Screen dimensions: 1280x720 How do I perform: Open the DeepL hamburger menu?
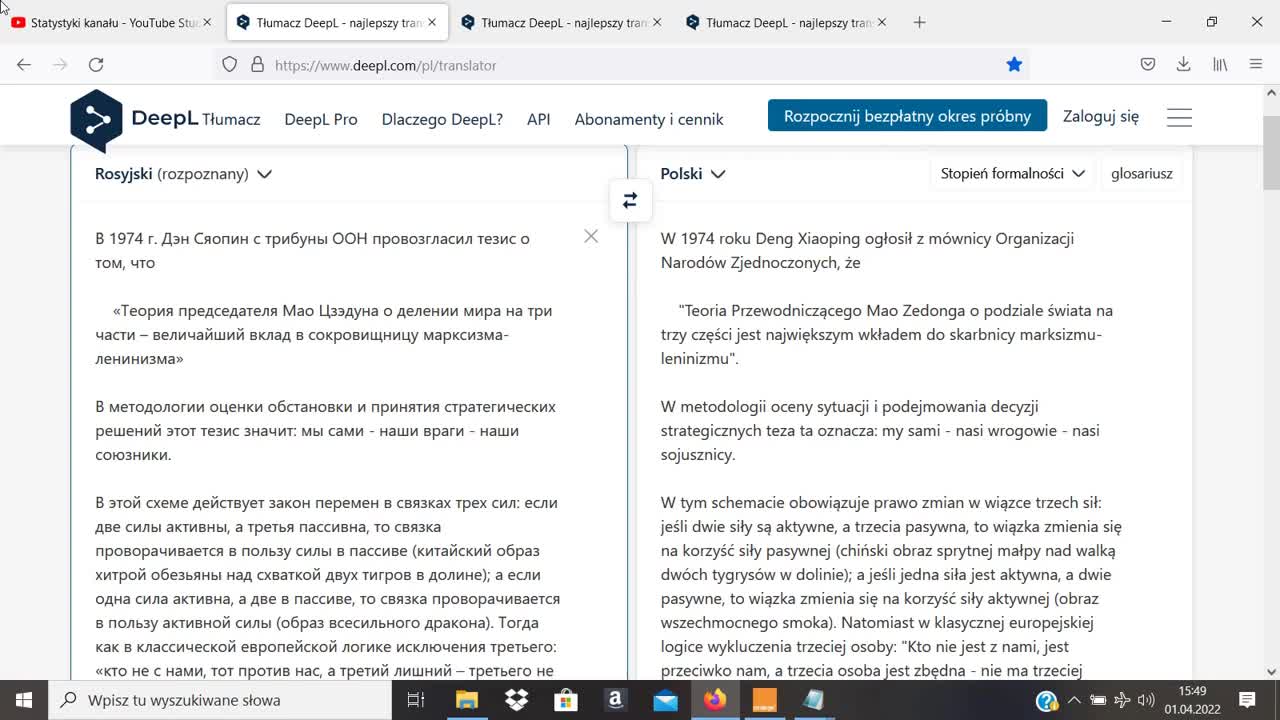click(1179, 117)
